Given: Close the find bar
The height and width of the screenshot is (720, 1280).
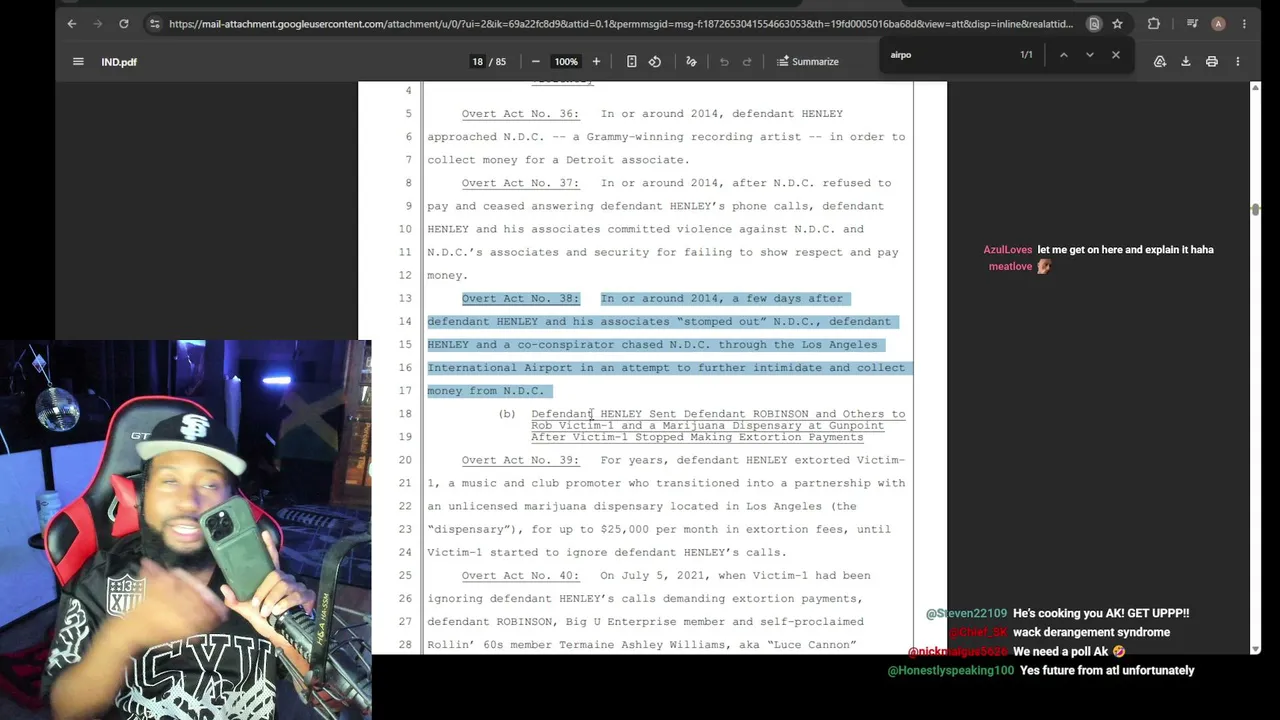Looking at the screenshot, I should (1116, 55).
